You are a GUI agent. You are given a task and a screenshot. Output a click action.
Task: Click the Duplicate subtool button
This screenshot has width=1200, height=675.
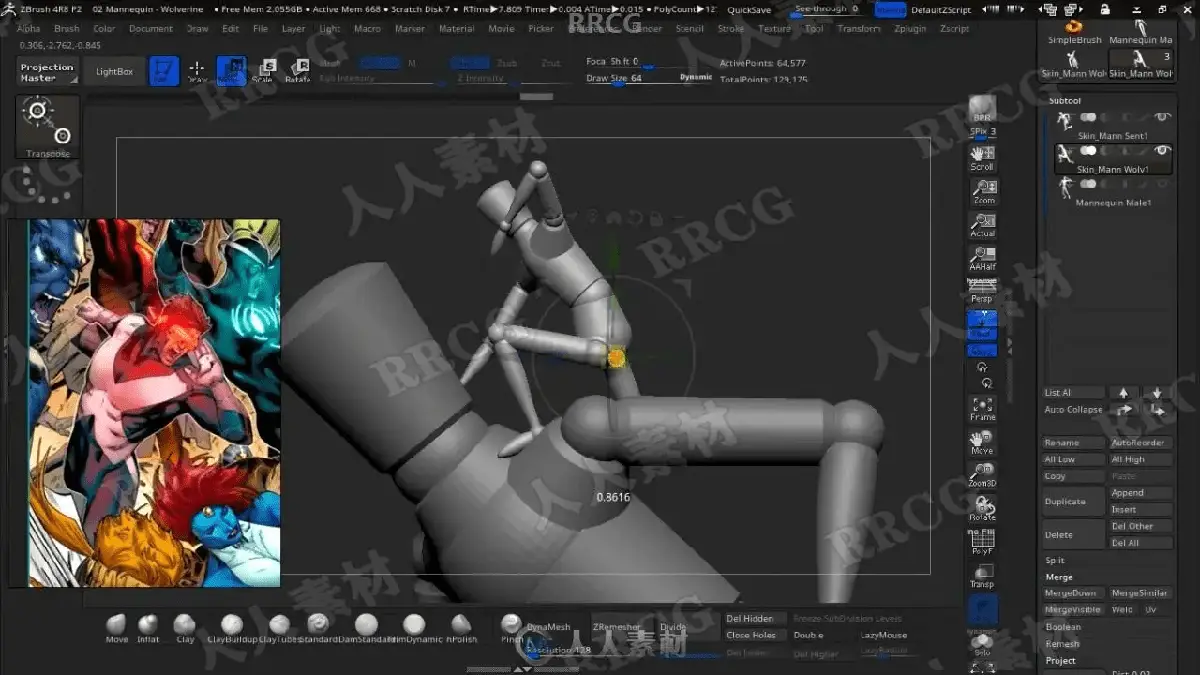pyautogui.click(x=1074, y=502)
